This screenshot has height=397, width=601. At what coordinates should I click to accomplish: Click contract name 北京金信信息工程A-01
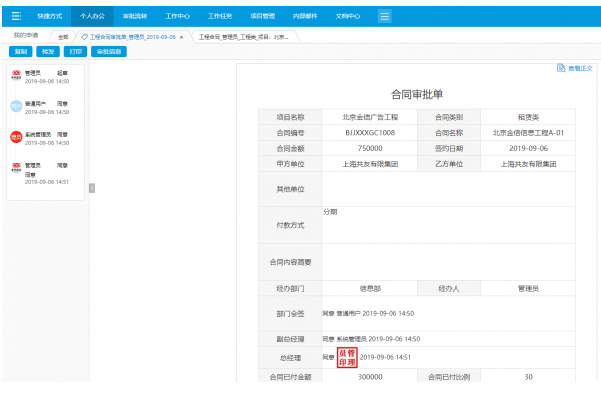528,133
